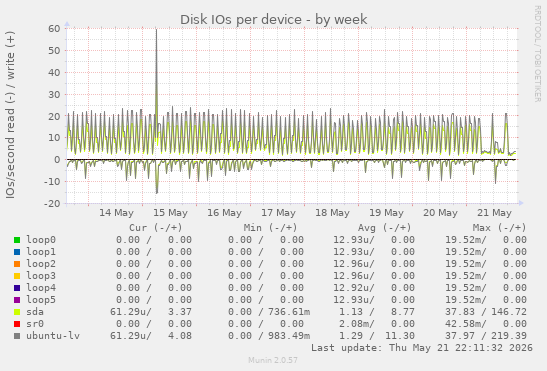Screen dimensions: 547x371
Task: Select the loop4 legend label
Action: (41, 288)
